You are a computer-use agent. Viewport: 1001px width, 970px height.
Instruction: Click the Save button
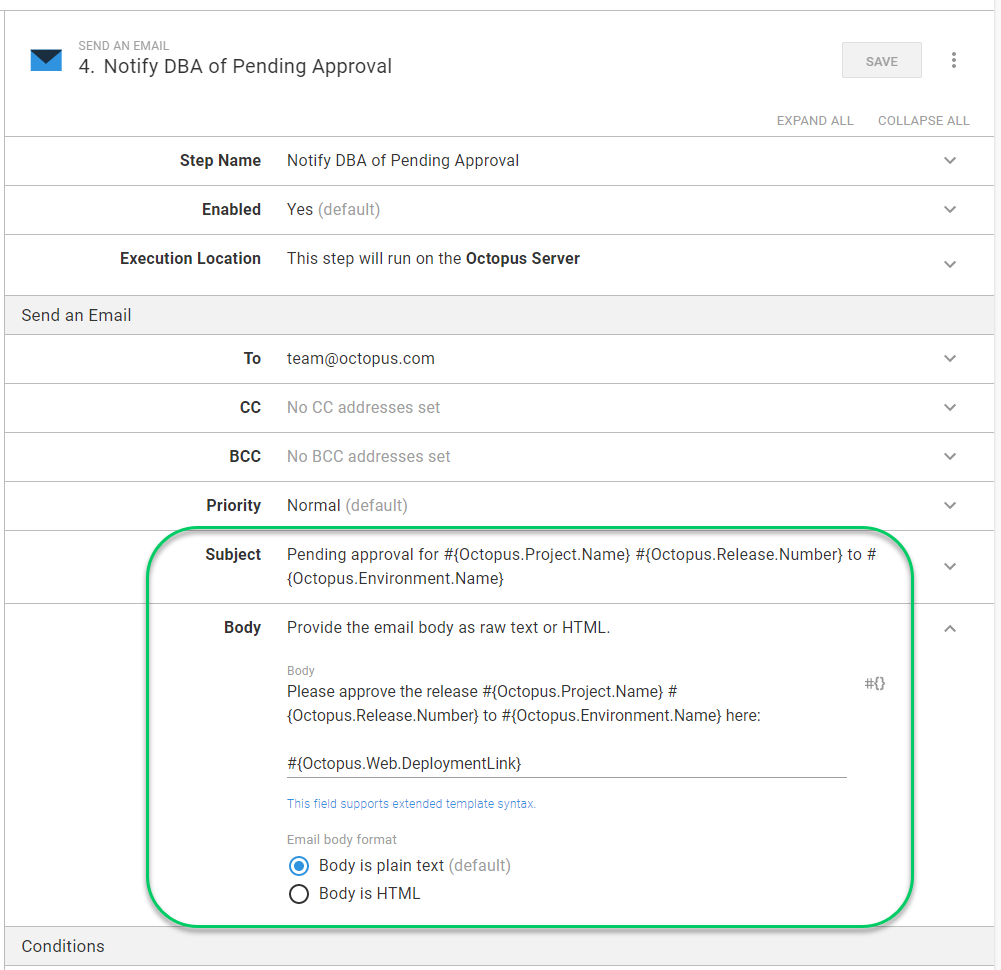[881, 61]
